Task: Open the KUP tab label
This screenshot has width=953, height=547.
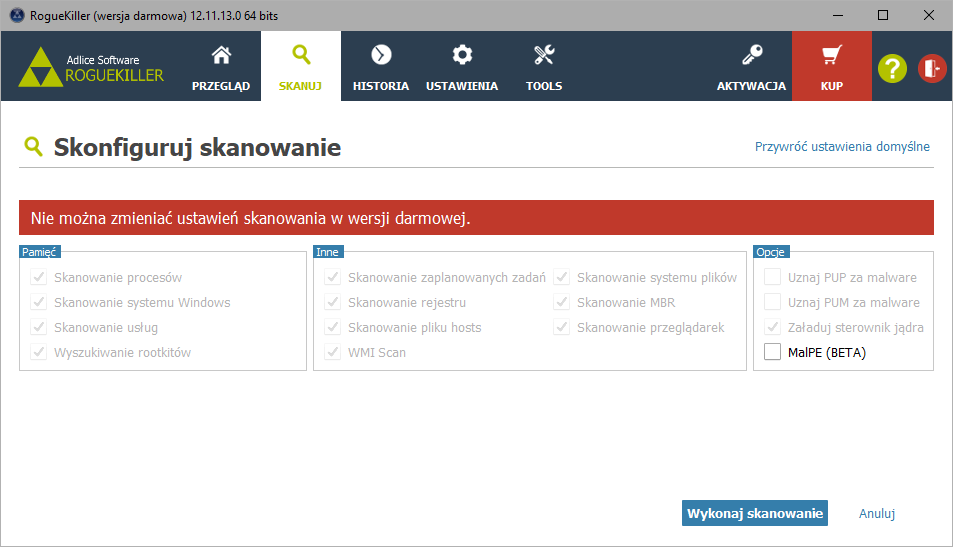Action: [x=831, y=86]
